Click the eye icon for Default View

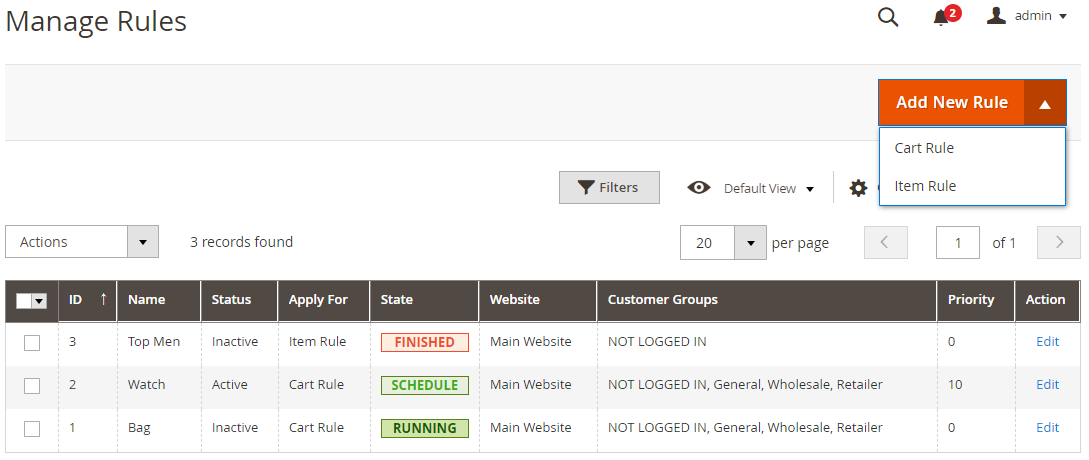[699, 188]
